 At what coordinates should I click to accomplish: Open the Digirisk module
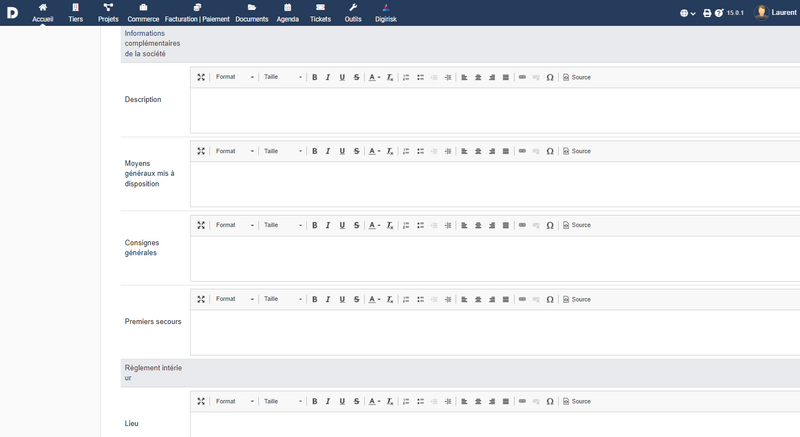point(386,13)
